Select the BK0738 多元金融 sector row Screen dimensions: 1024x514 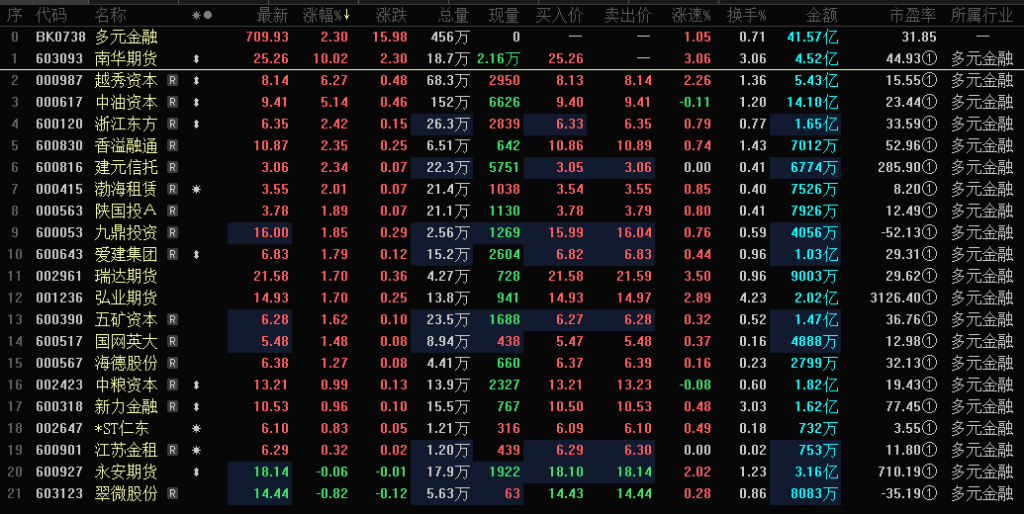point(512,37)
